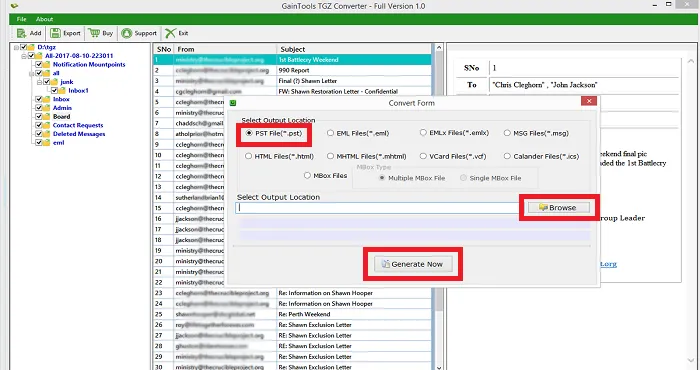Image resolution: width=700 pixels, height=370 pixels.
Task: Toggle the Admin folder checkbox
Action: click(39, 108)
